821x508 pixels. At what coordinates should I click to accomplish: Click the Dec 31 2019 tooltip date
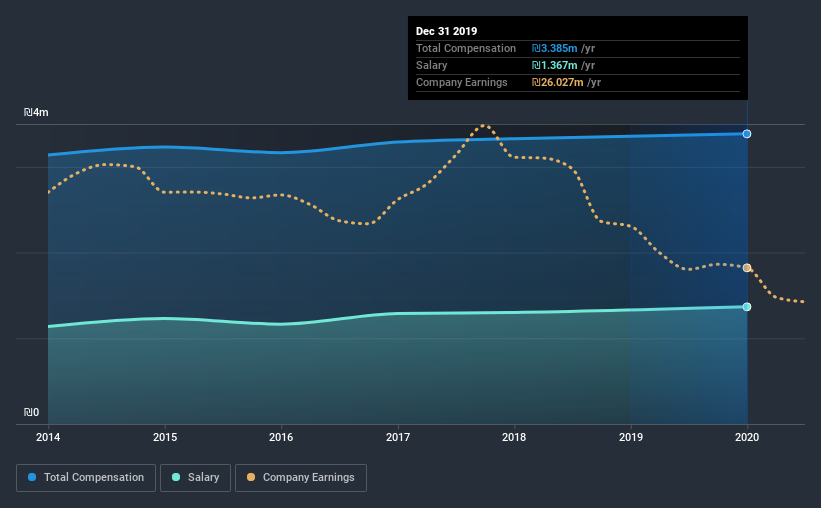pos(447,31)
